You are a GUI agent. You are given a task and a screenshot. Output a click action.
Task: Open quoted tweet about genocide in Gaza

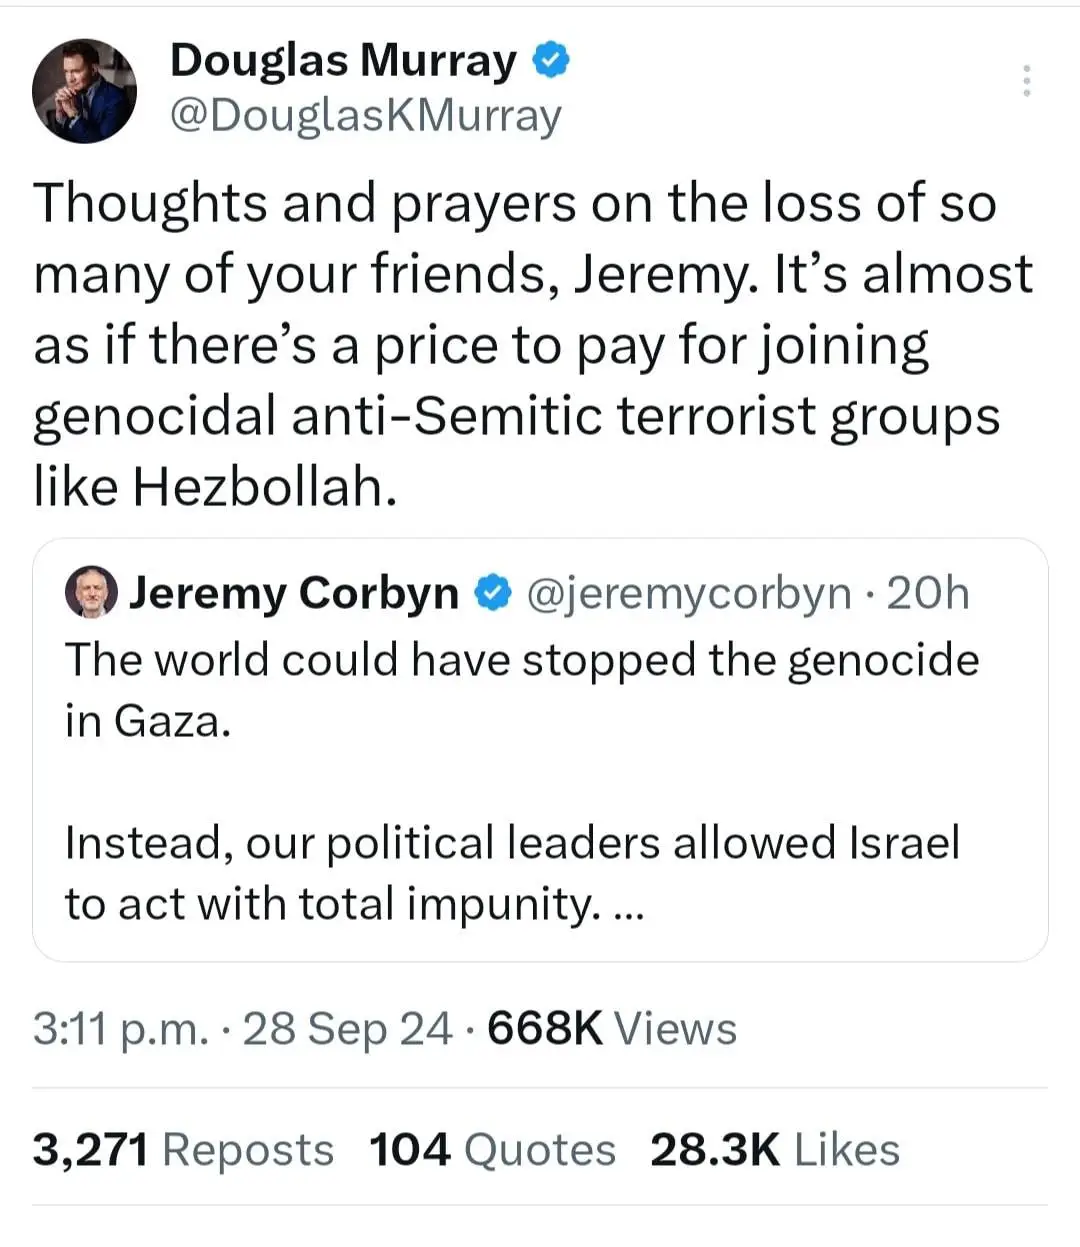coord(521,690)
